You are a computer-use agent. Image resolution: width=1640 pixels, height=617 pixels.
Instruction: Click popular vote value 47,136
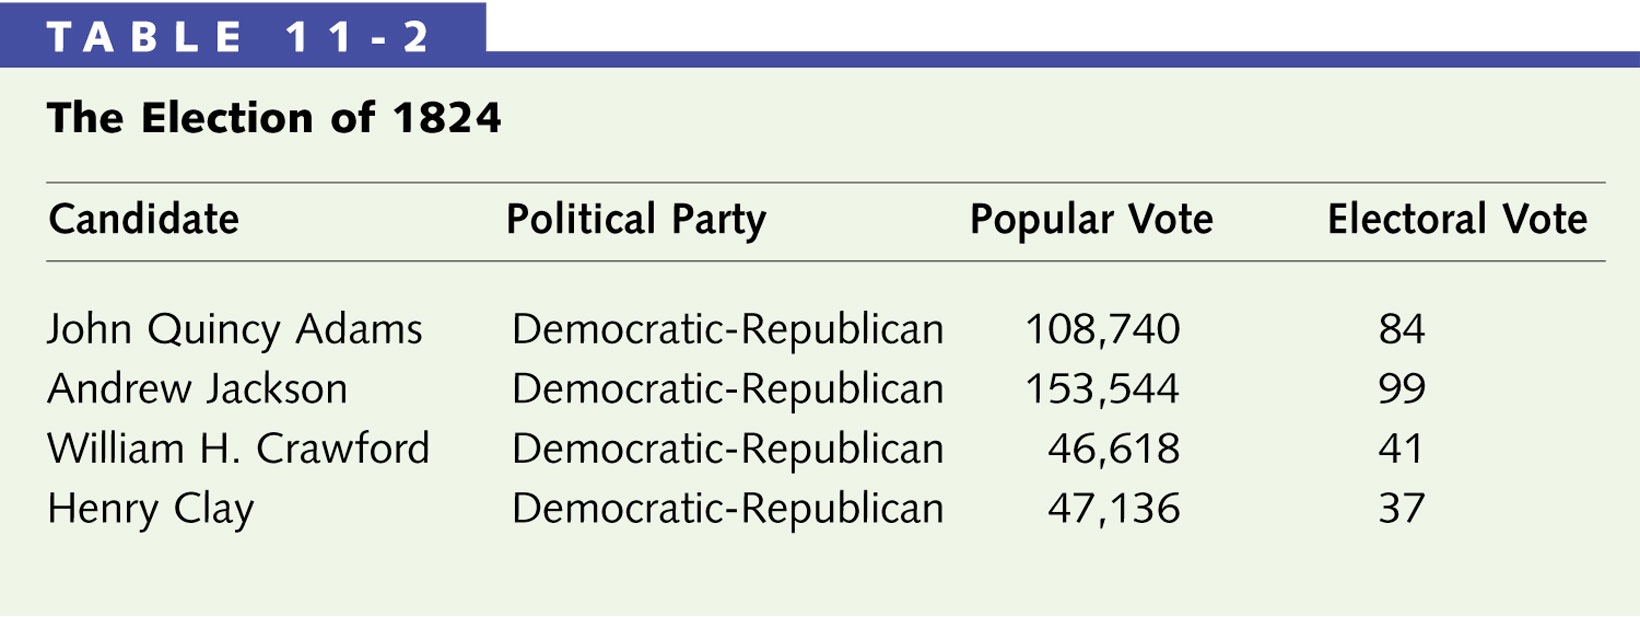pyautogui.click(x=1113, y=509)
